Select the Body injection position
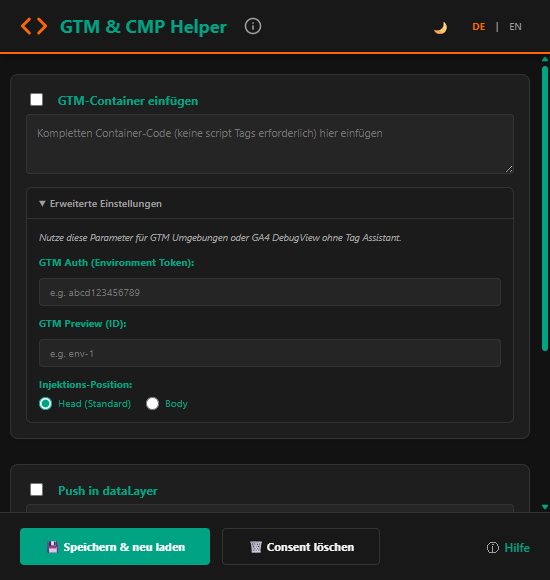 (152, 404)
